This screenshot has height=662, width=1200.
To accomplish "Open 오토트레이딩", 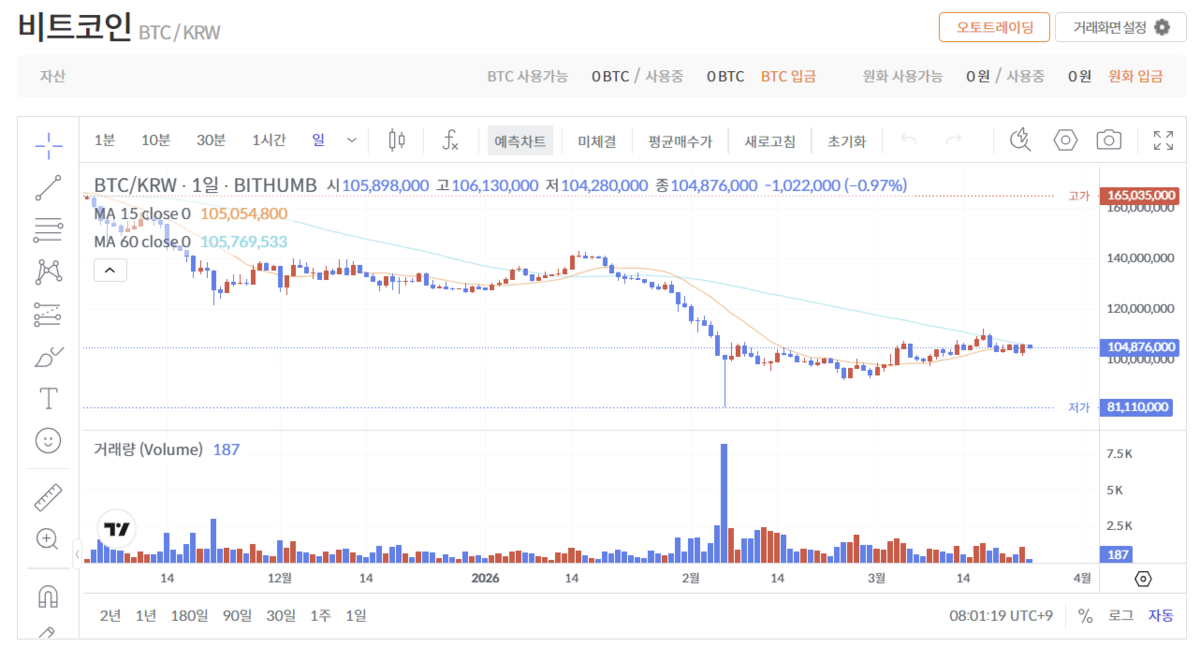I will click(994, 27).
